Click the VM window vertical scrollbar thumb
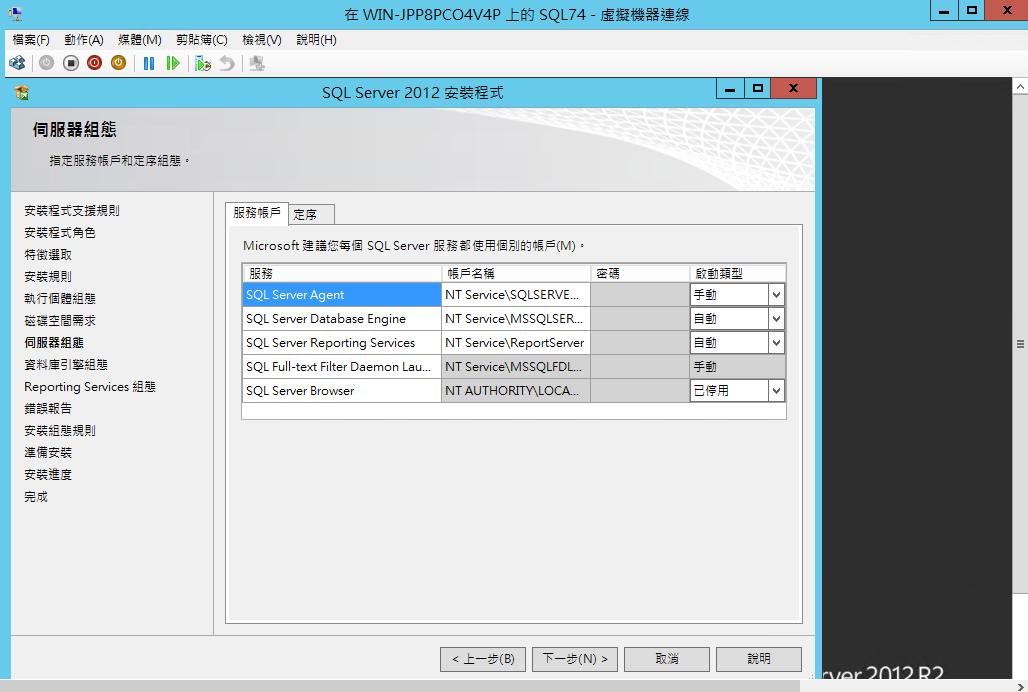Screen dimensions: 1028x692 tap(1020, 344)
